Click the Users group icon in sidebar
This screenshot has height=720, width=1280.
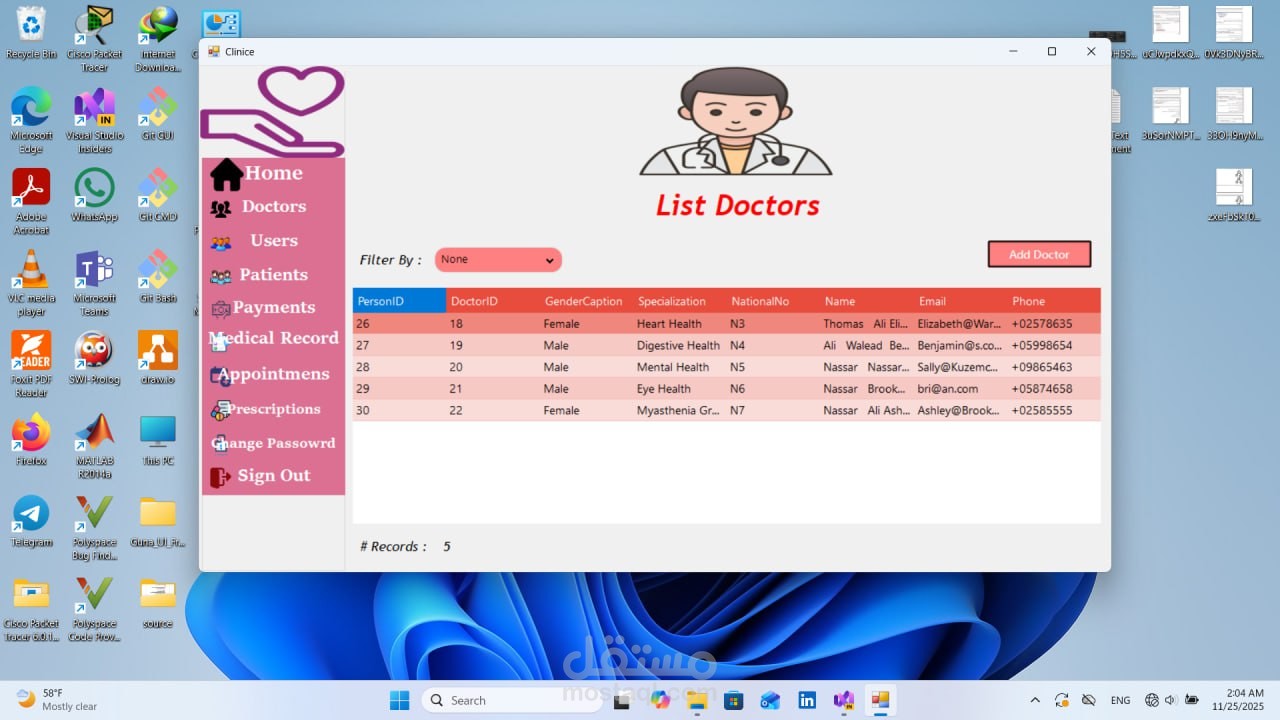[x=221, y=243]
